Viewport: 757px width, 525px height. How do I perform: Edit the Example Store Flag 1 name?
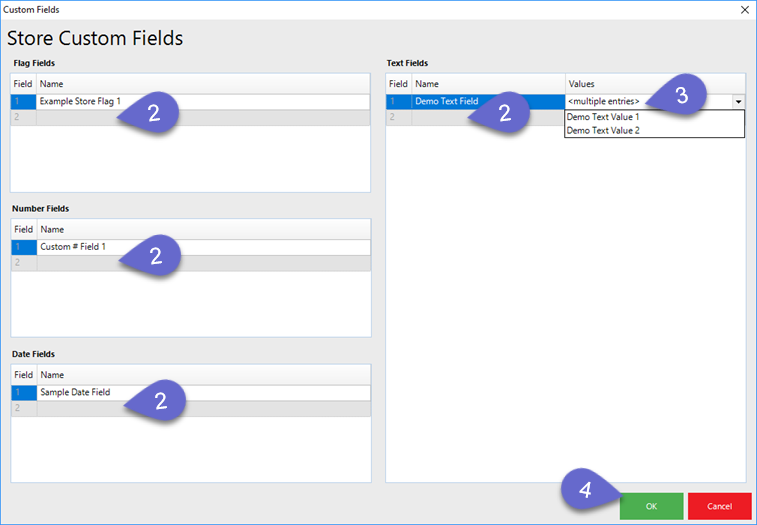point(80,102)
